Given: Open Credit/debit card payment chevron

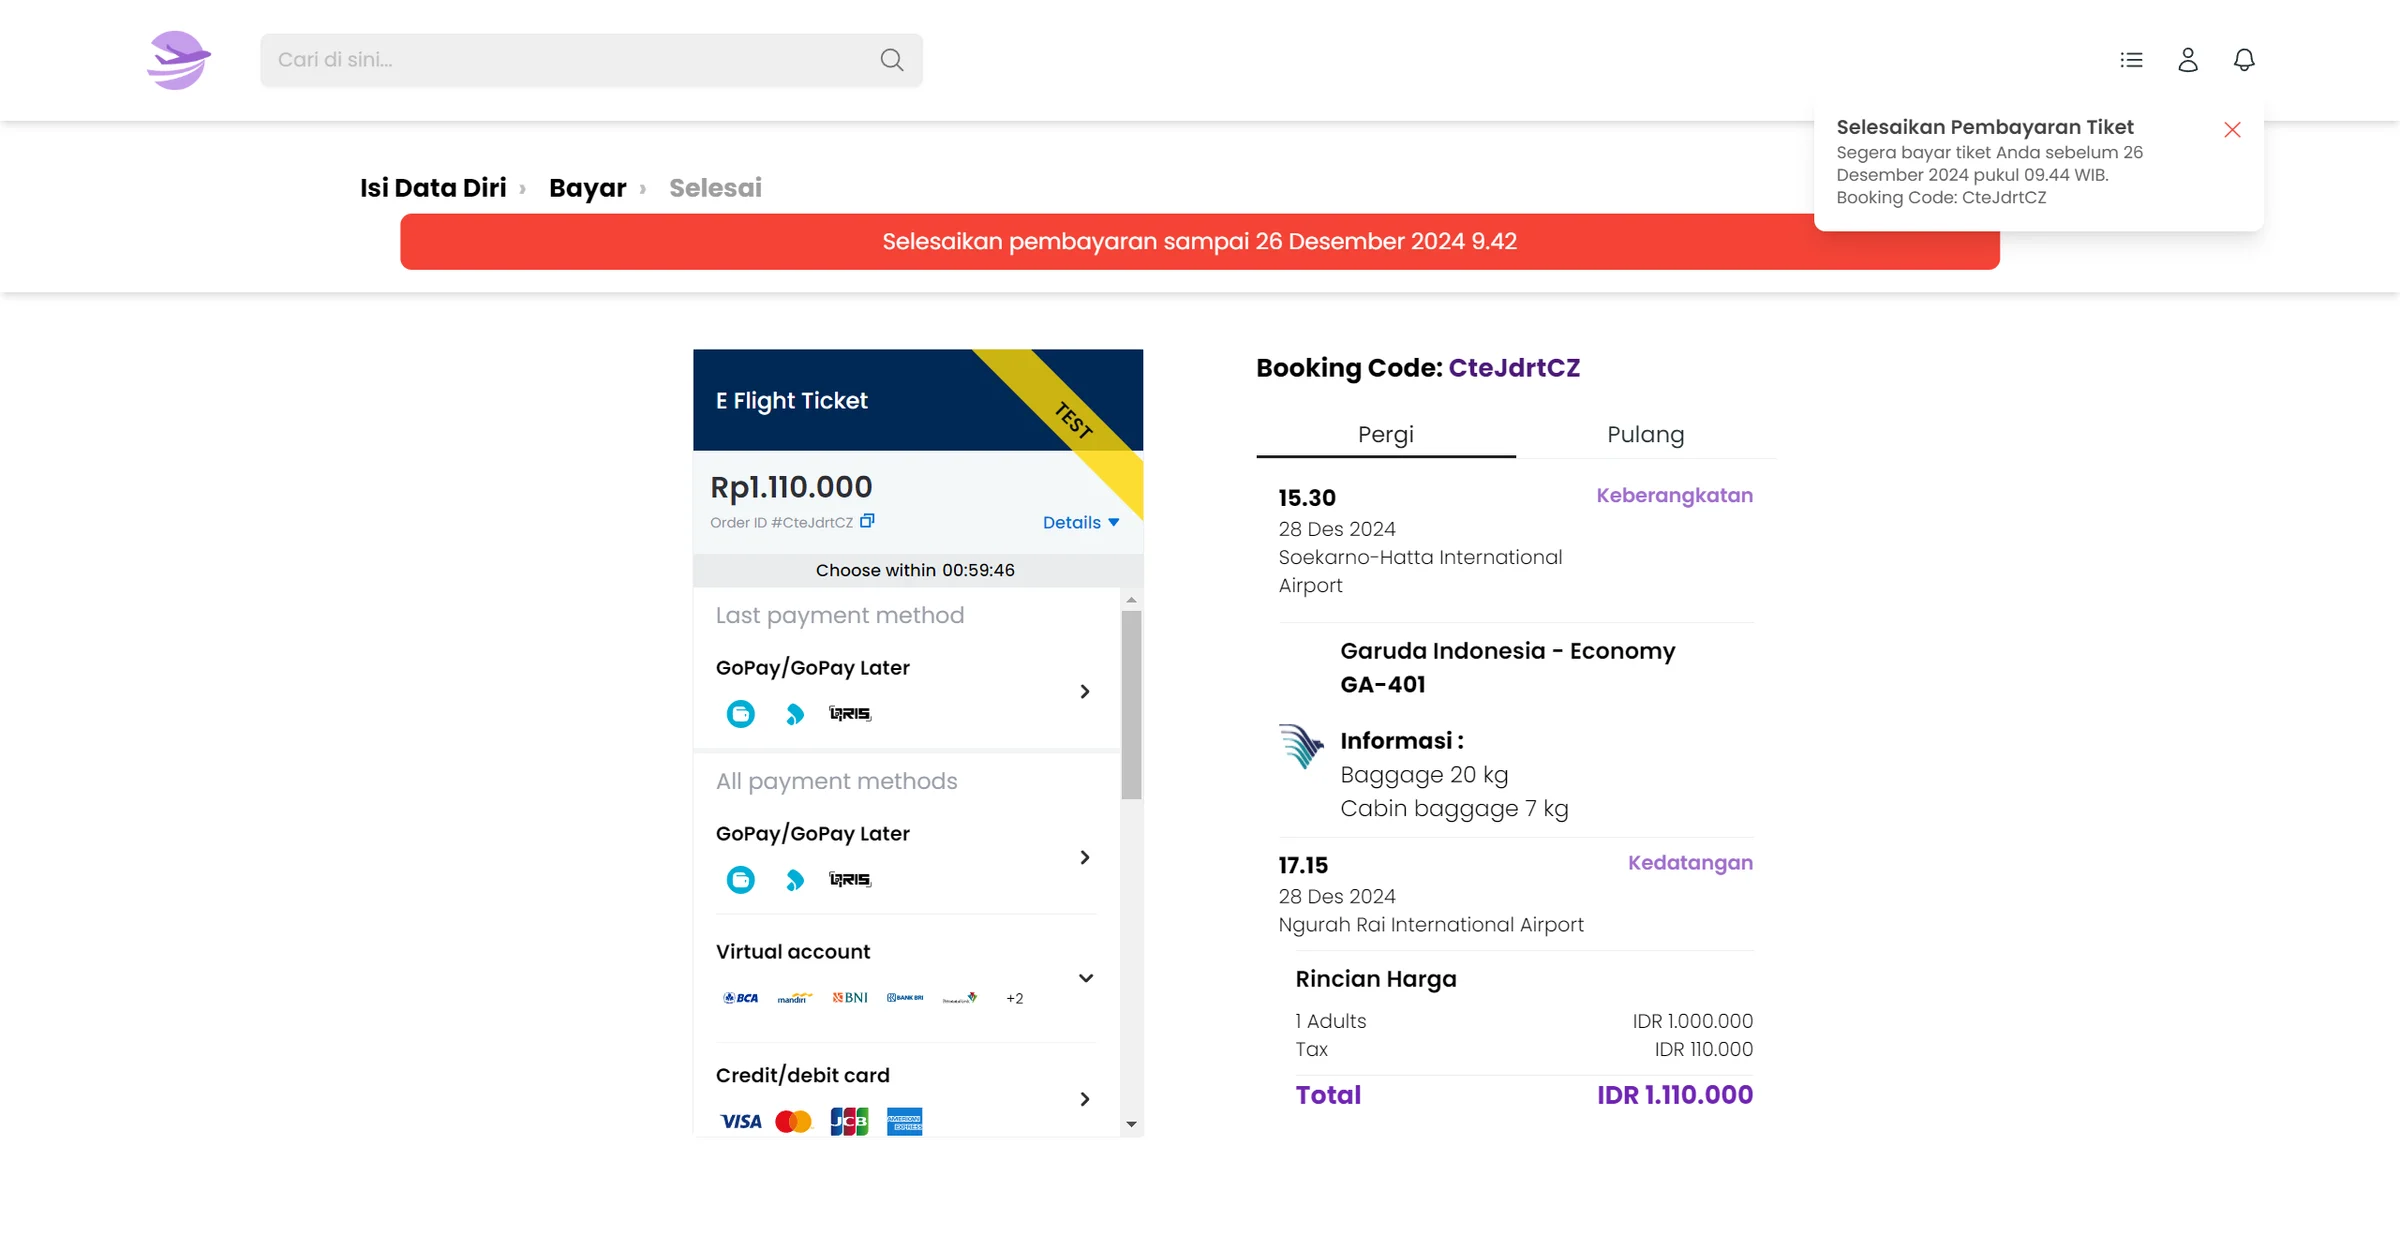Looking at the screenshot, I should point(1085,1099).
